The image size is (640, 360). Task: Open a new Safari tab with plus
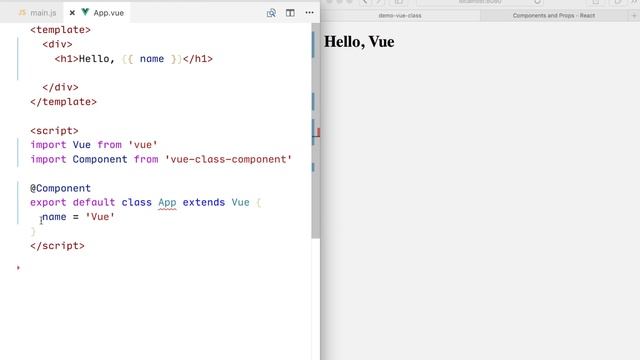pyautogui.click(x=634, y=16)
